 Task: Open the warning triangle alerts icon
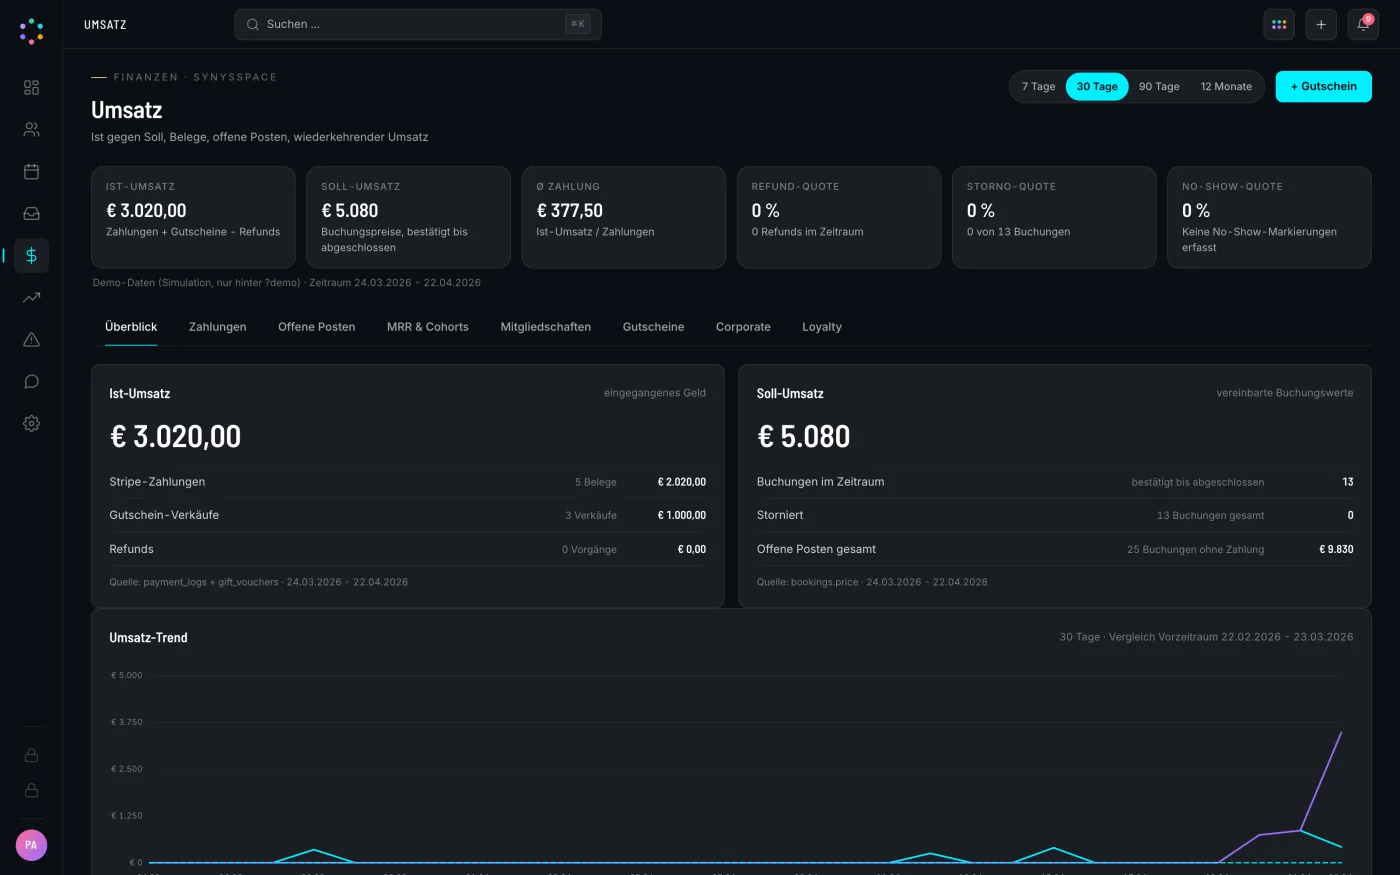[x=31, y=340]
